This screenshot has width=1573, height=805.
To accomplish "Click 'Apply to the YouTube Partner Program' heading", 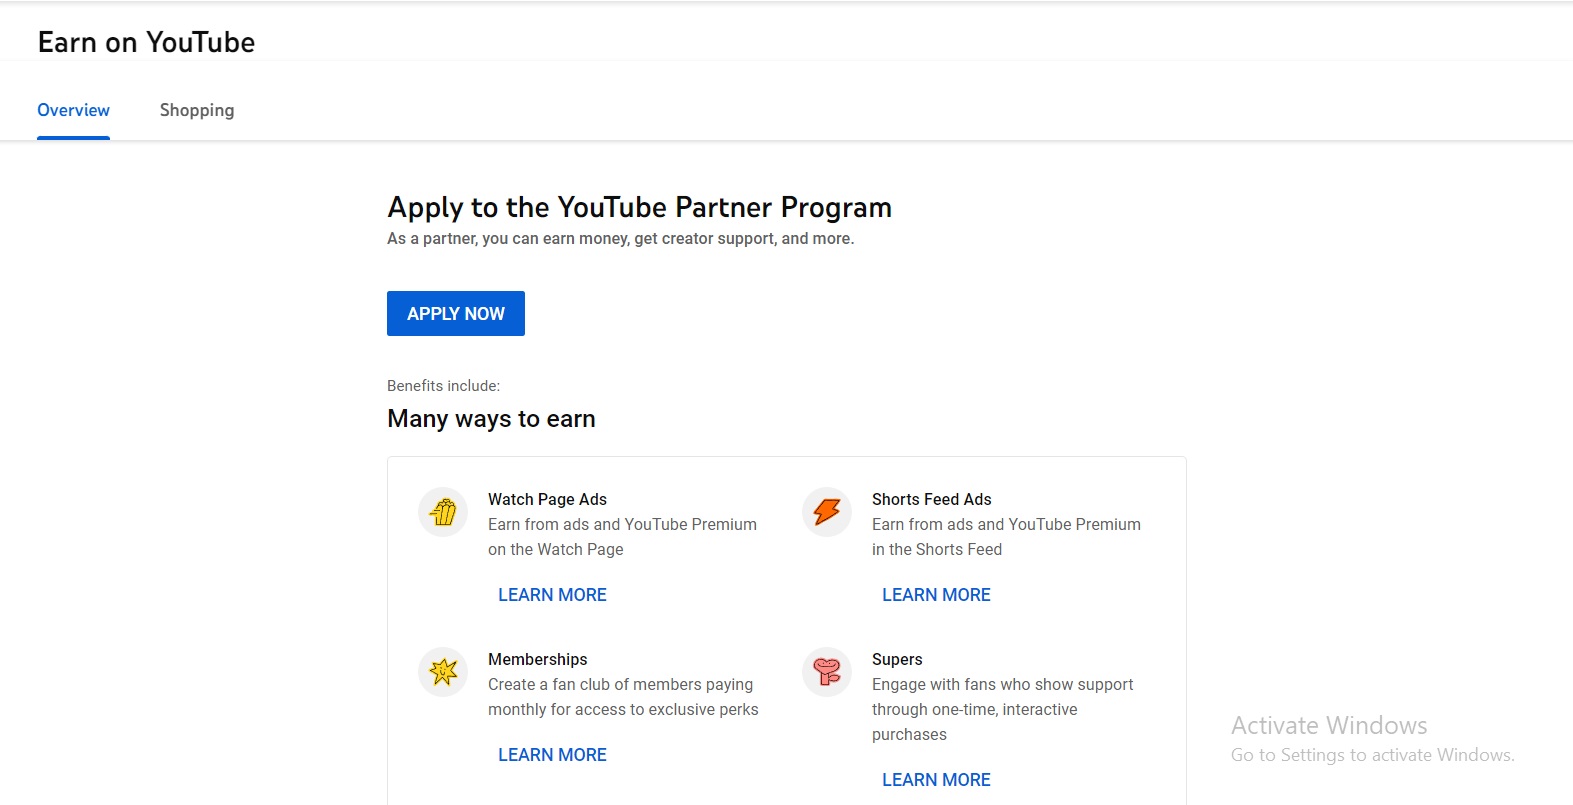I will (639, 207).
